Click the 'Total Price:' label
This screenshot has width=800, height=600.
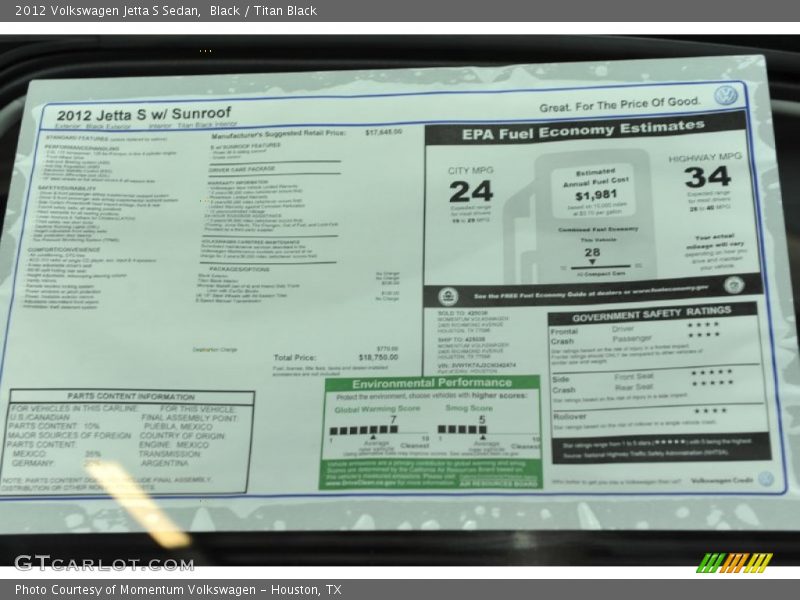295,358
